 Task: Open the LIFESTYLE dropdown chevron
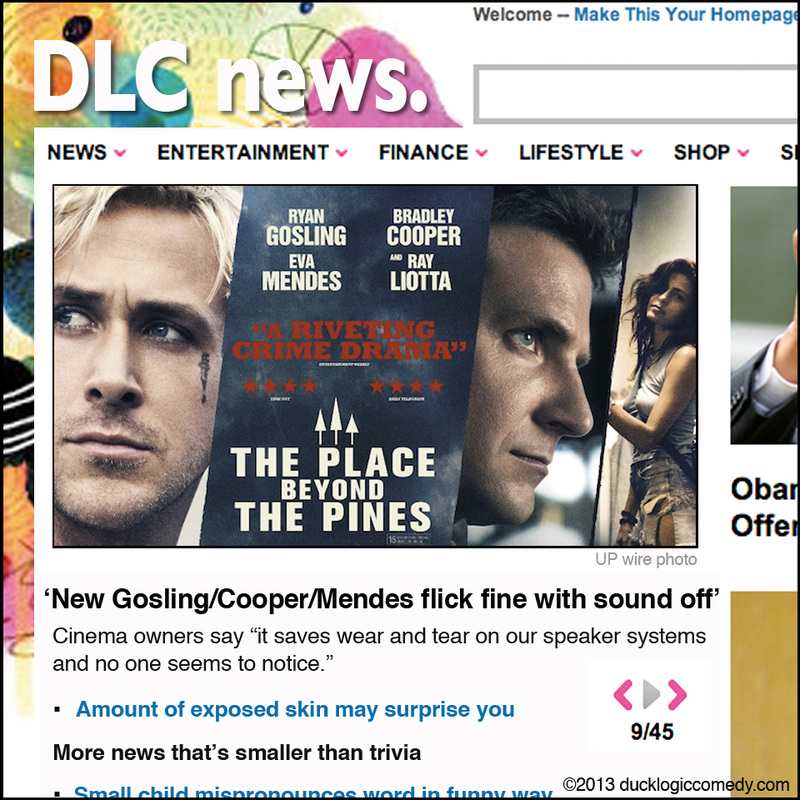click(636, 153)
